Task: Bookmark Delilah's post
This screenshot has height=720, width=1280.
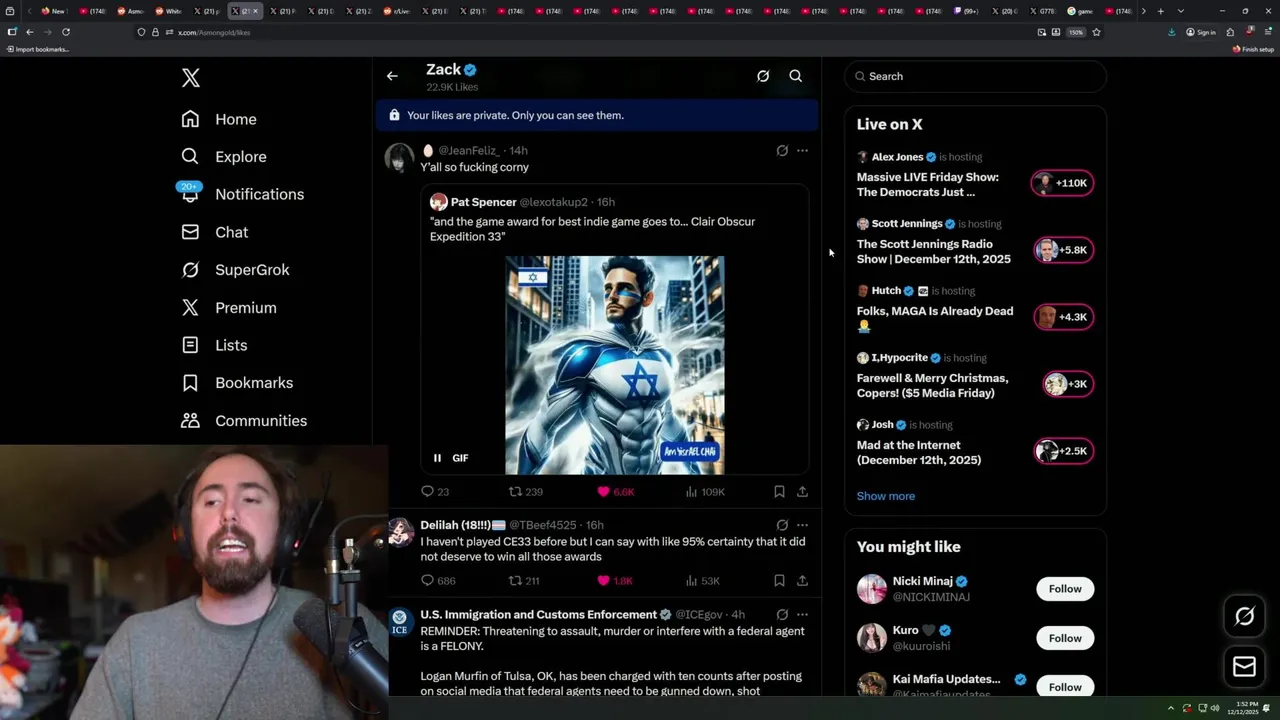Action: point(779,581)
